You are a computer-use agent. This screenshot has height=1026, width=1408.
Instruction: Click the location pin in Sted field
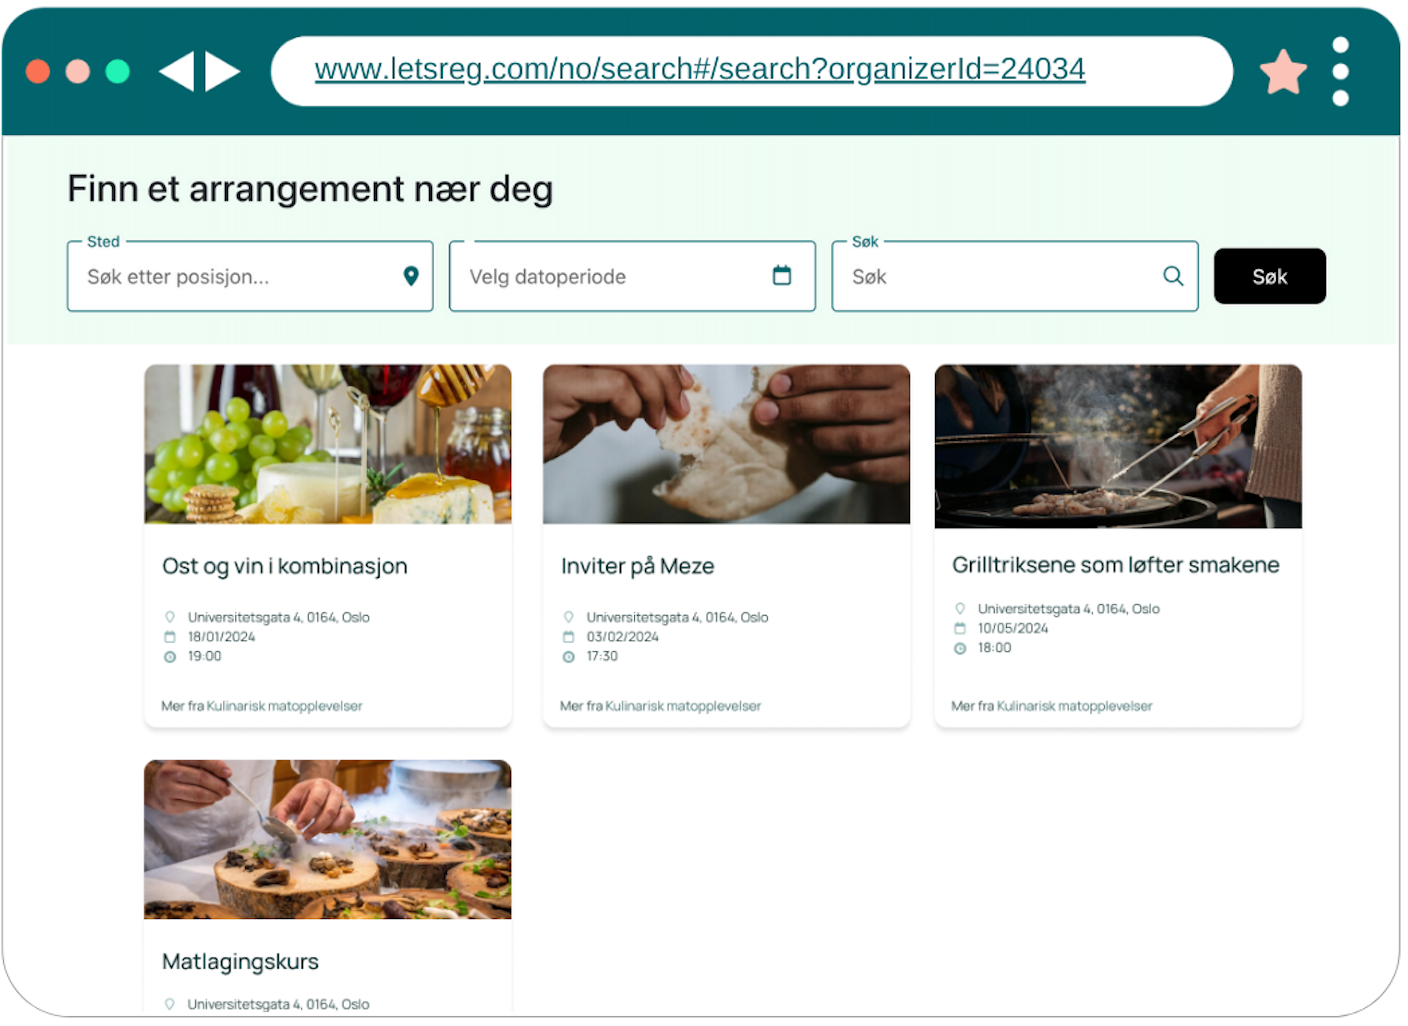coord(411,276)
